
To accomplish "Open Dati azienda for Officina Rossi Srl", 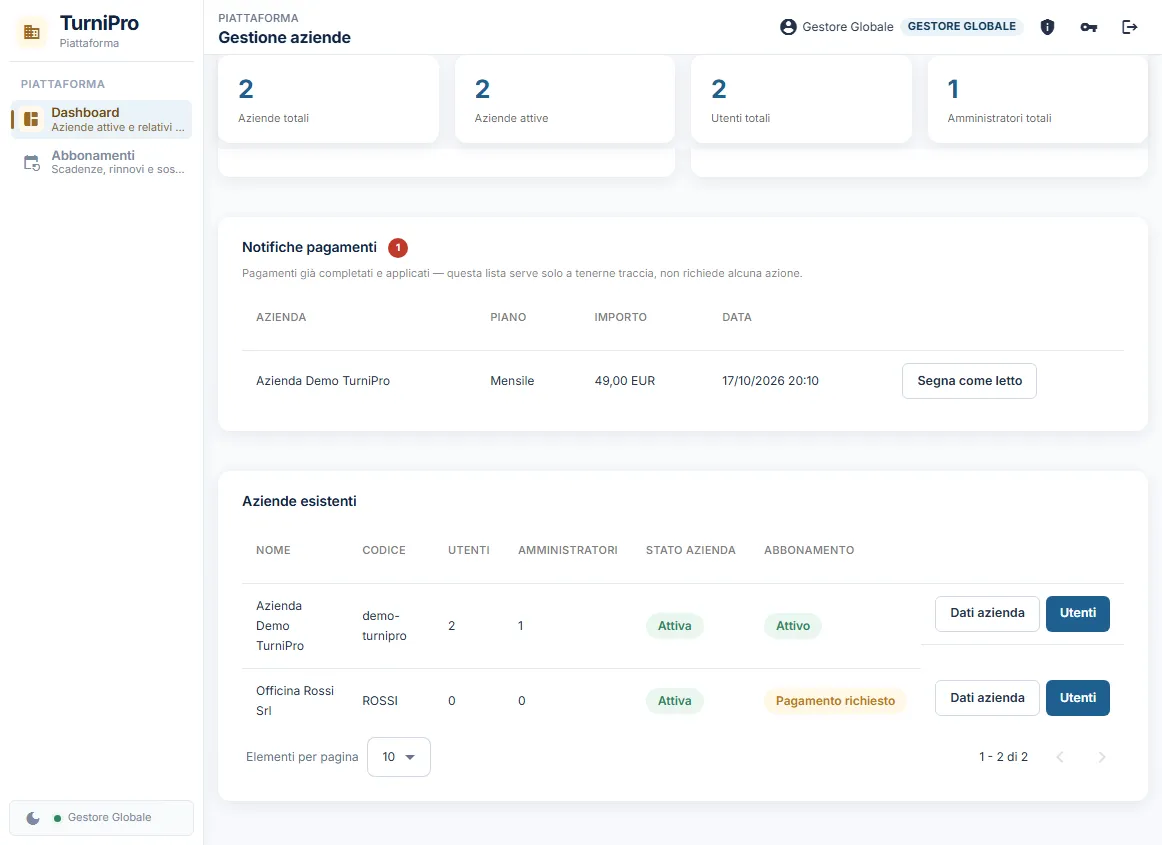I will pos(987,698).
